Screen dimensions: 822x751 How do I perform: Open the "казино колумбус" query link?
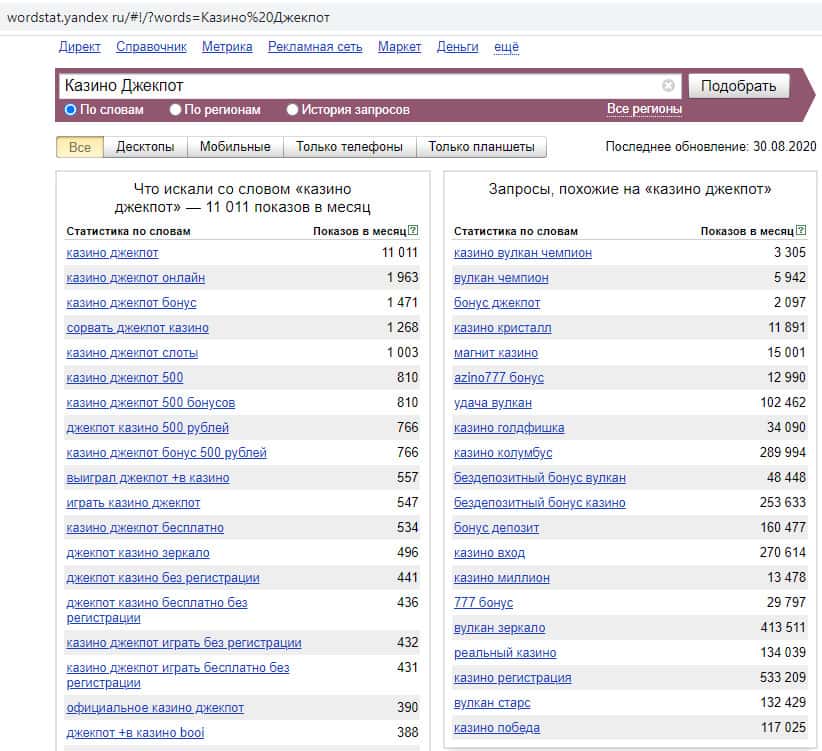coord(502,453)
